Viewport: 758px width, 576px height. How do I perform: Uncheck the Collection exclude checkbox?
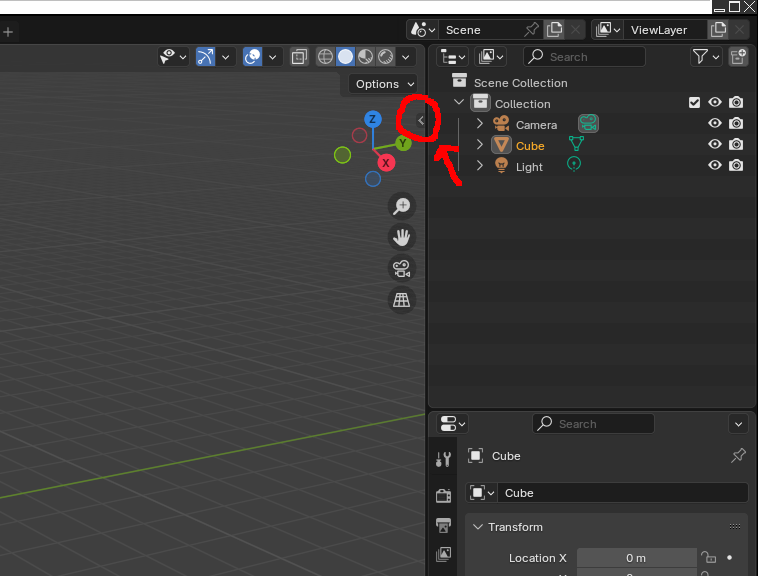coord(695,103)
